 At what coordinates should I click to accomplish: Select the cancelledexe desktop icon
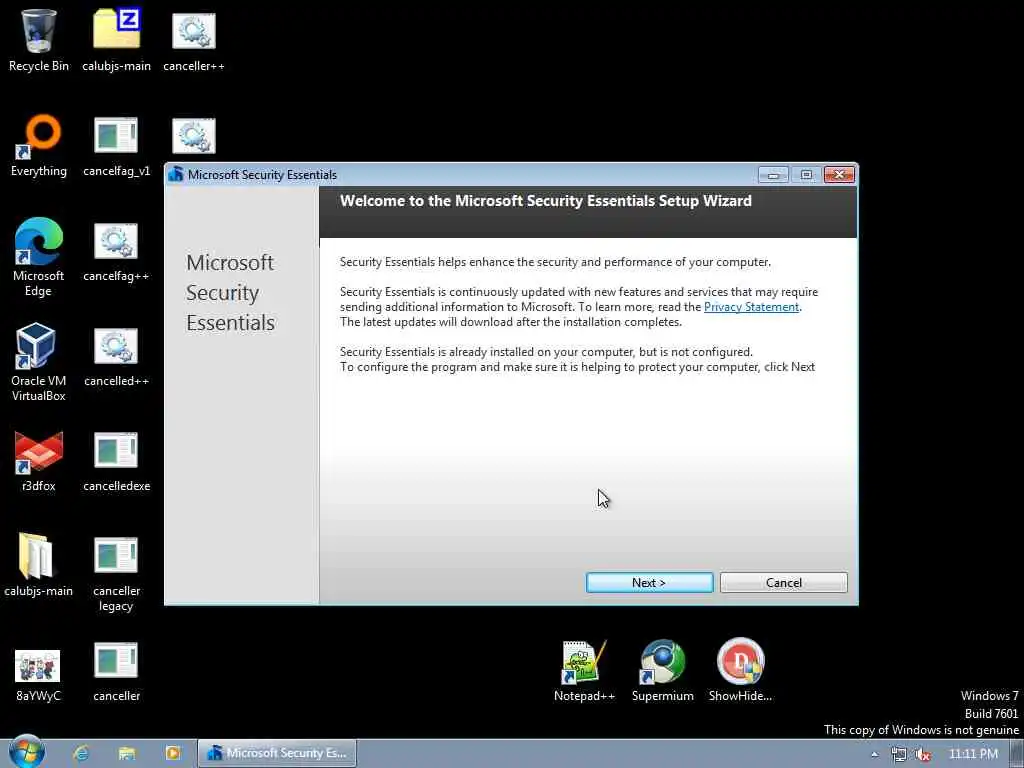(116, 460)
